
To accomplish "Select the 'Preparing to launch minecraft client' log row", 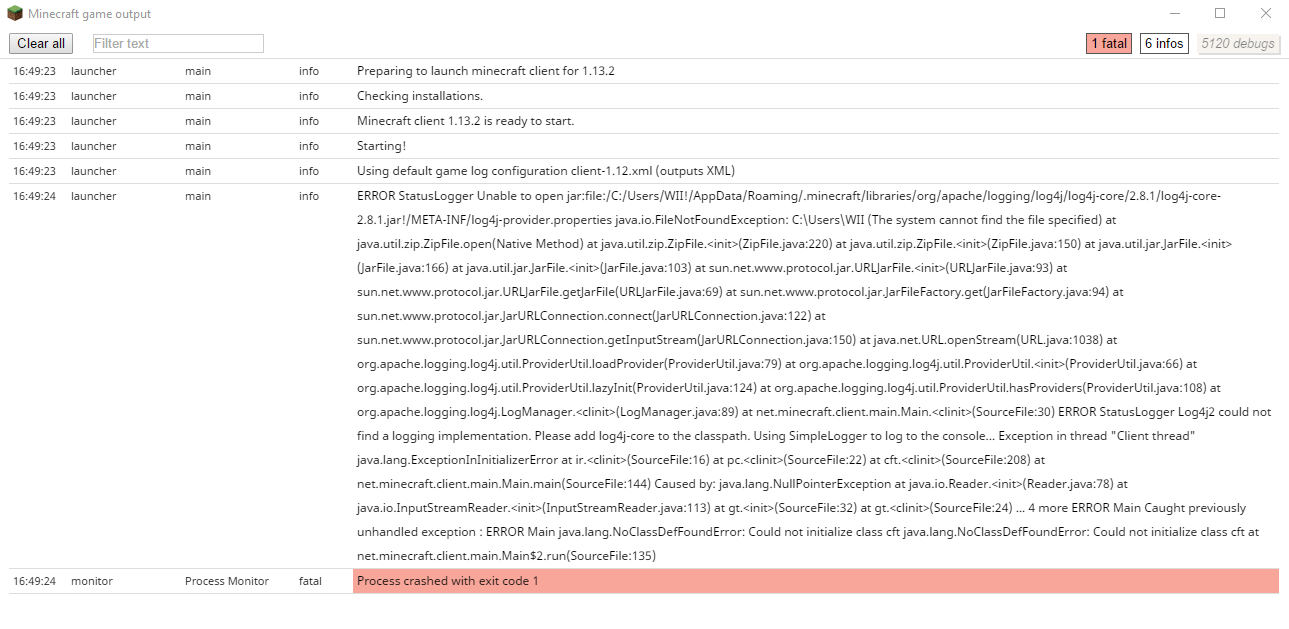I will click(485, 72).
